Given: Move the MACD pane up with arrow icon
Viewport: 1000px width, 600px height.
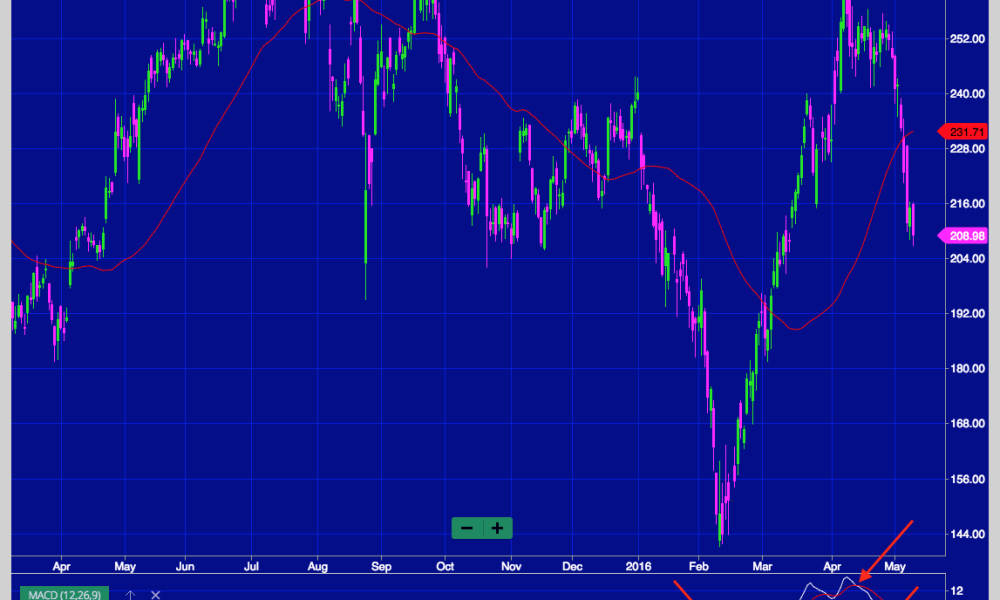Looking at the screenshot, I should tap(129, 595).
